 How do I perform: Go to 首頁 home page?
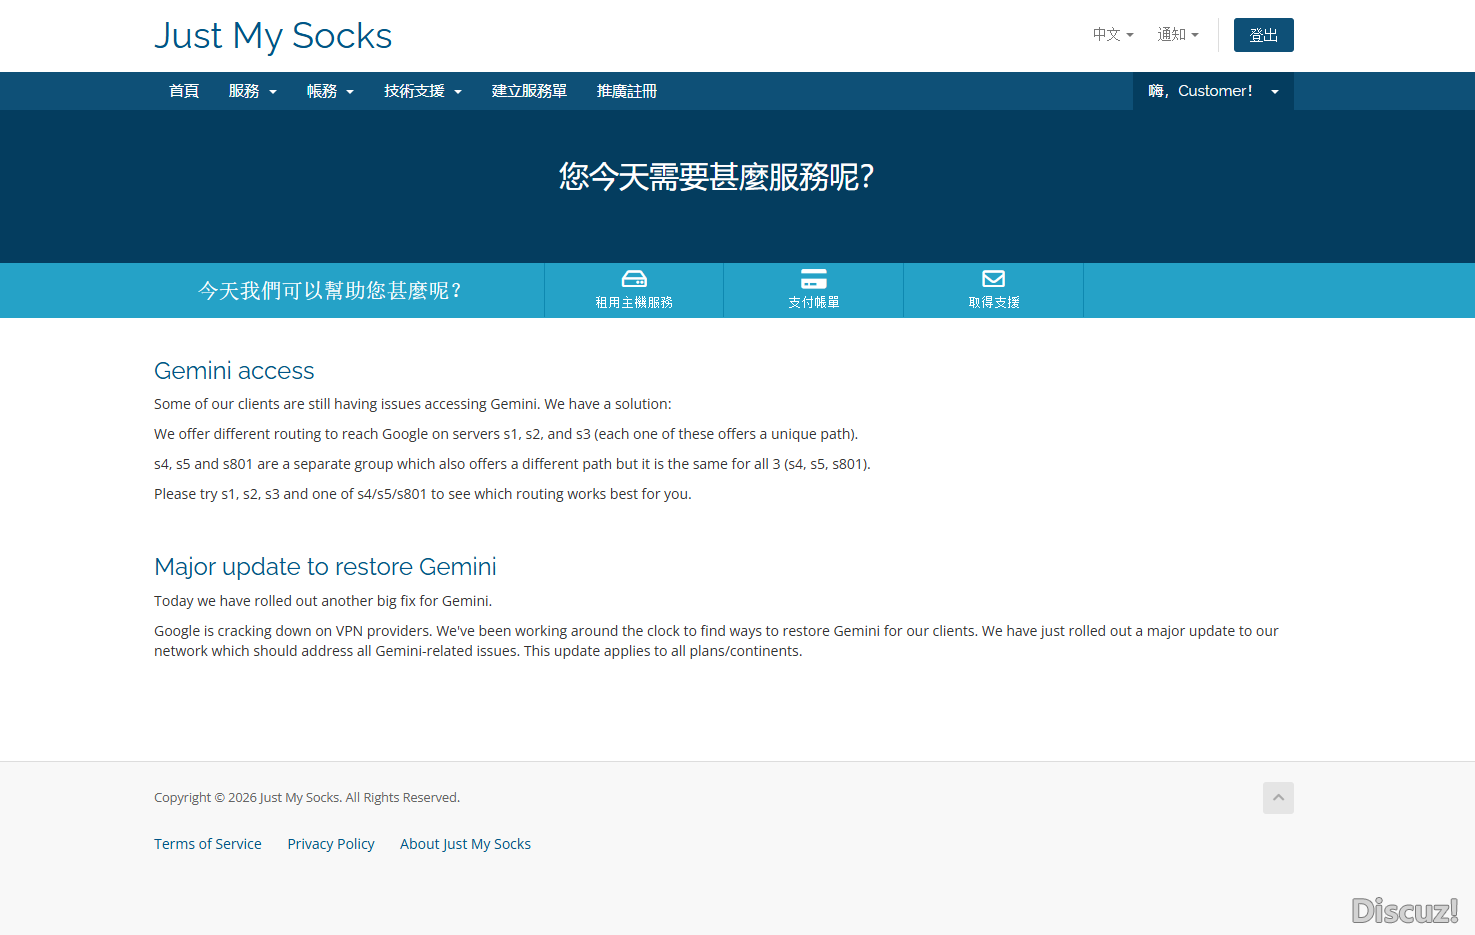click(184, 91)
